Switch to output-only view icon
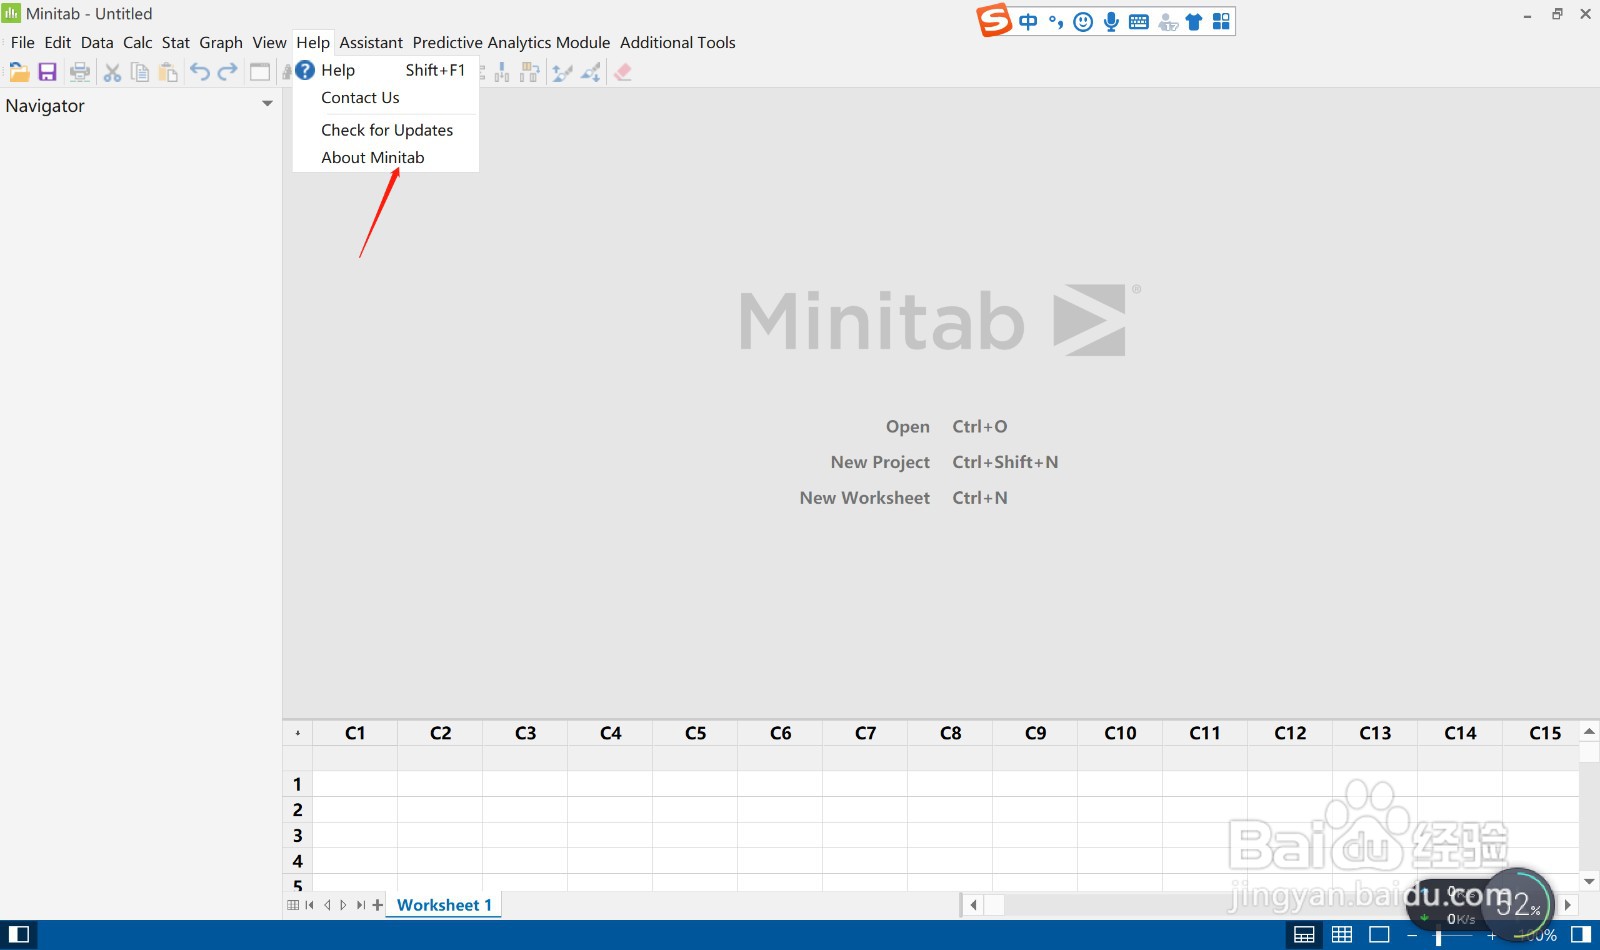1600x950 pixels. tap(1380, 935)
